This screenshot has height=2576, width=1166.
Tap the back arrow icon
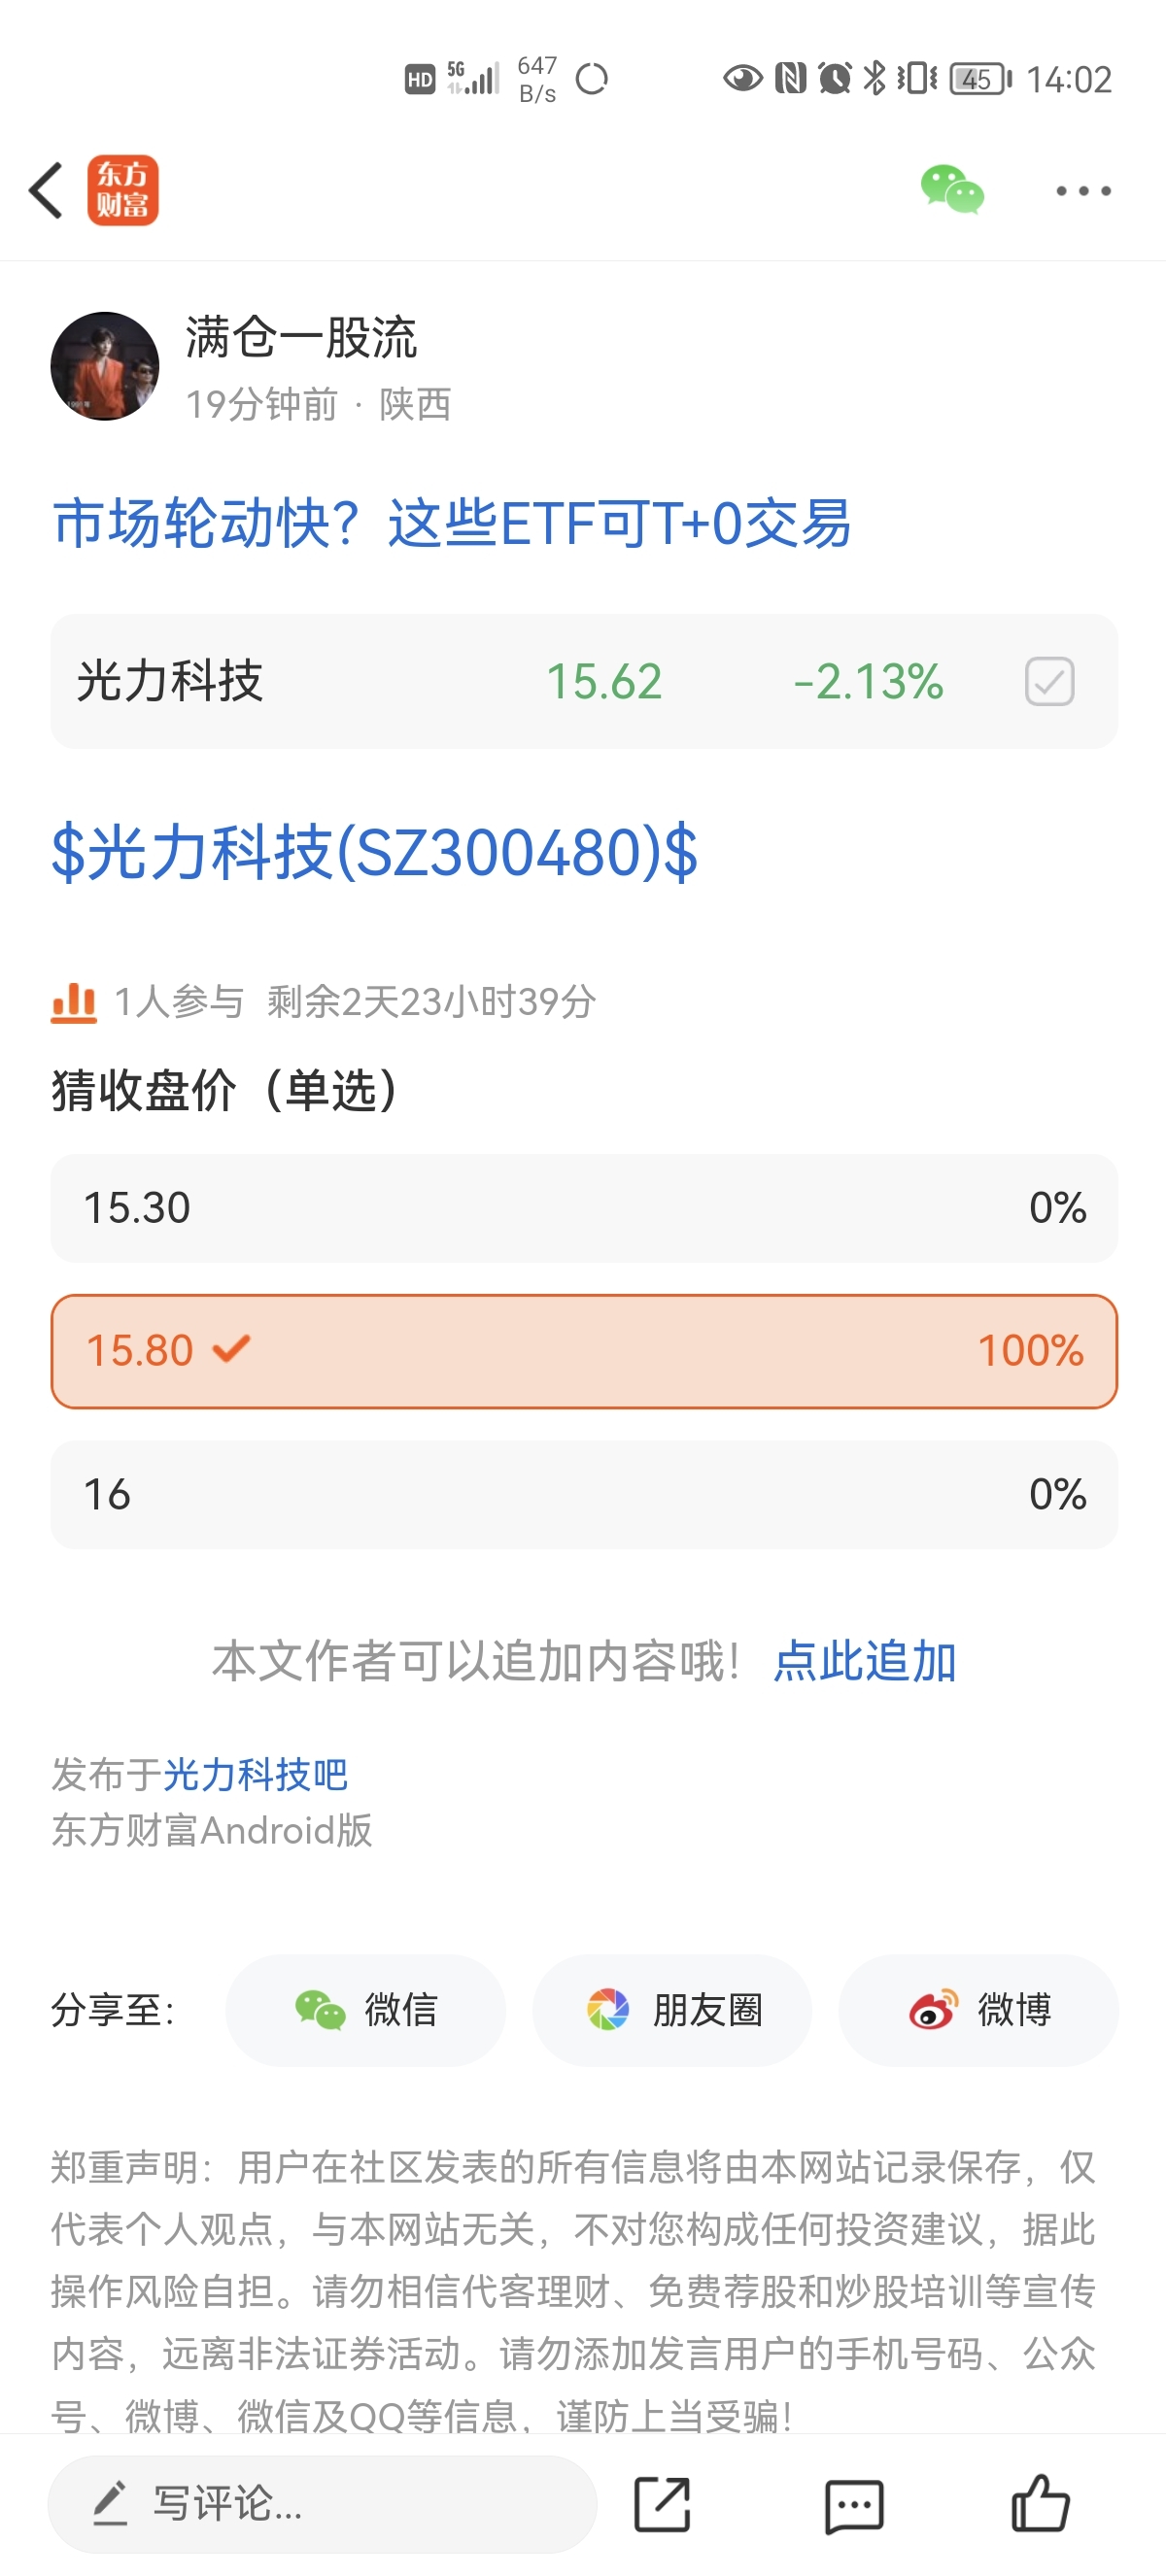(46, 190)
